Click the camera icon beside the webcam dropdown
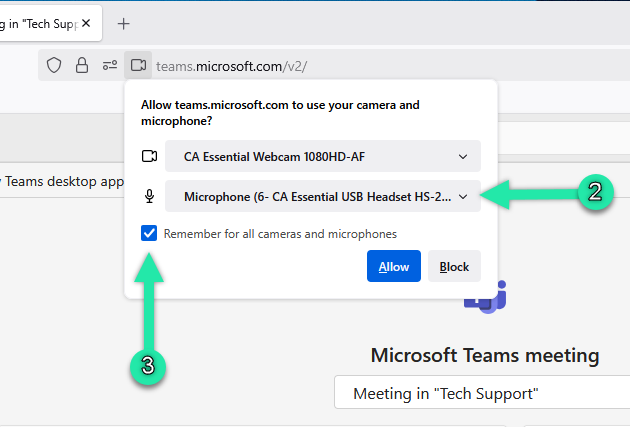The height and width of the screenshot is (427, 630). (x=149, y=156)
